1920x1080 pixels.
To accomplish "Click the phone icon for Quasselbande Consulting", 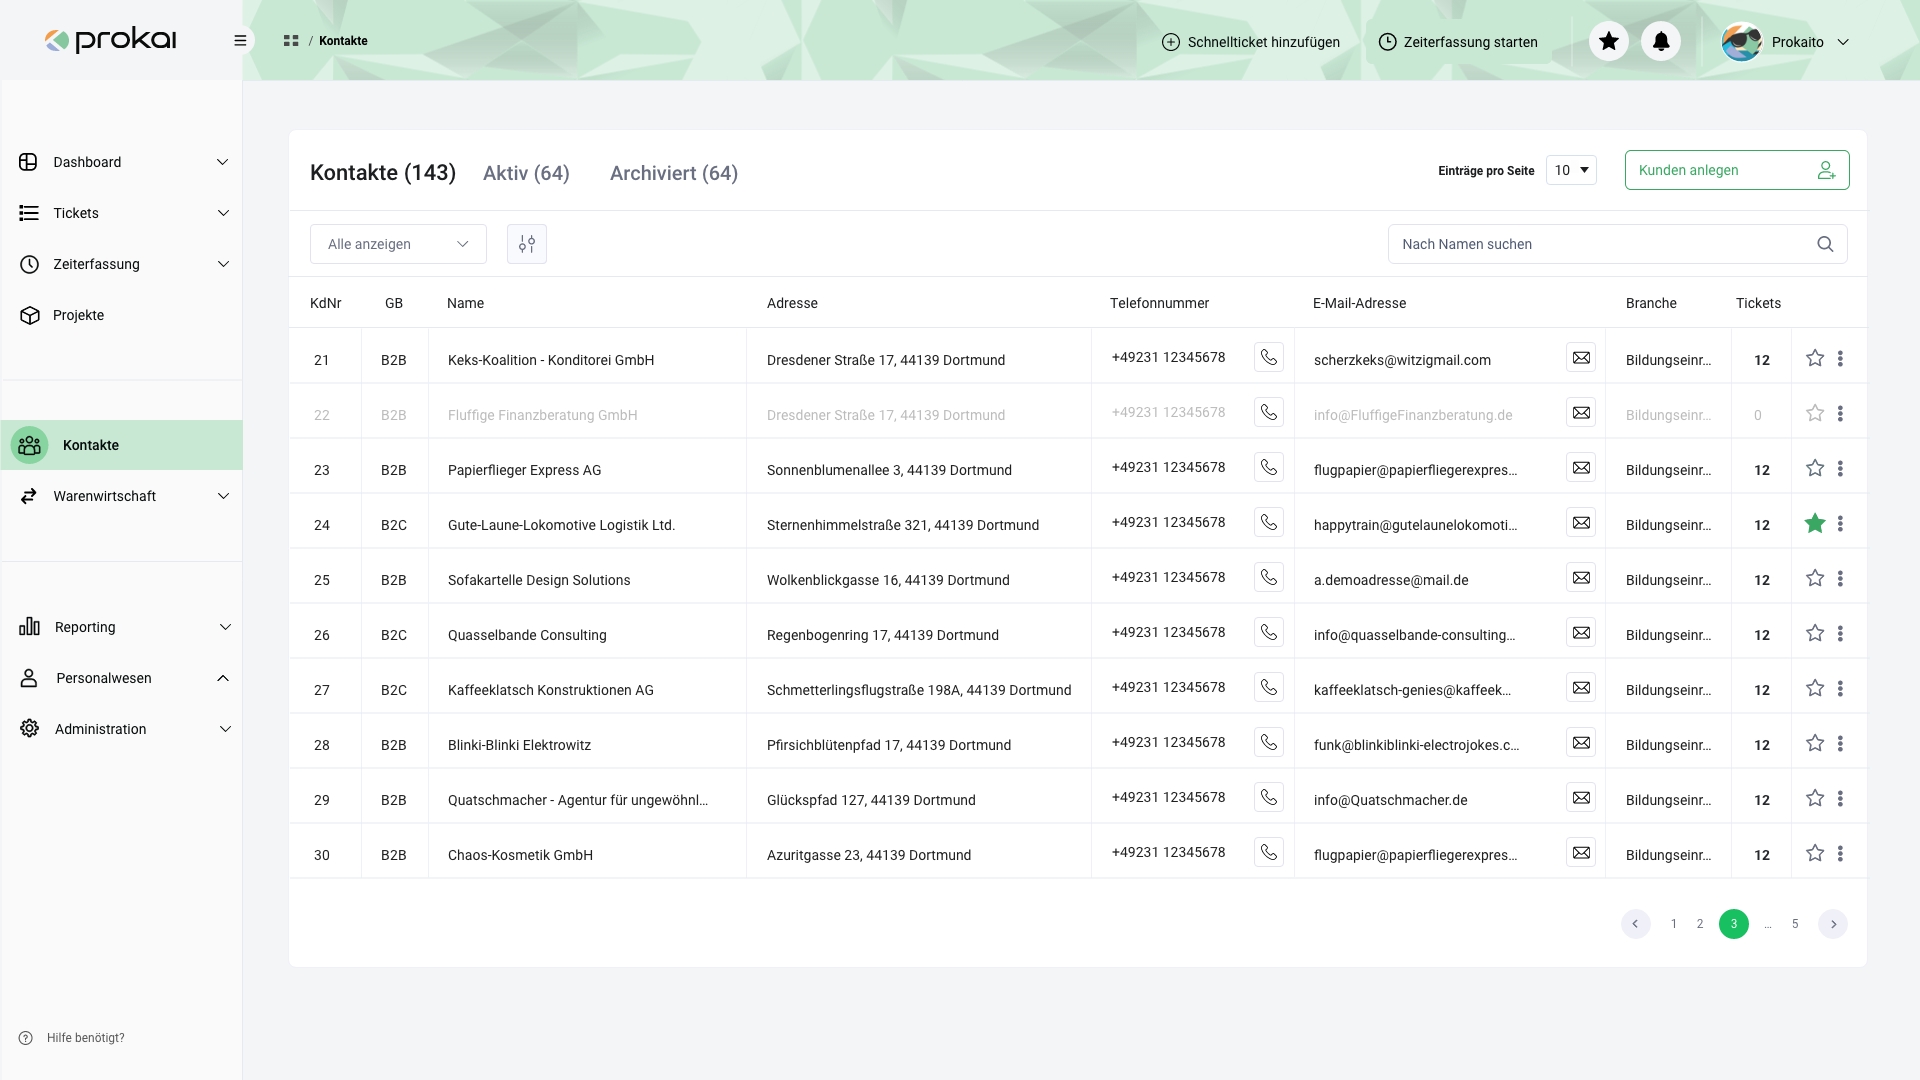I will (x=1269, y=633).
